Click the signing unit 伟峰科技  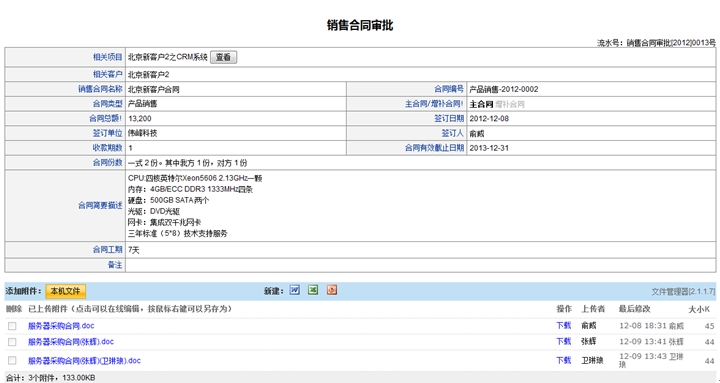(142, 134)
